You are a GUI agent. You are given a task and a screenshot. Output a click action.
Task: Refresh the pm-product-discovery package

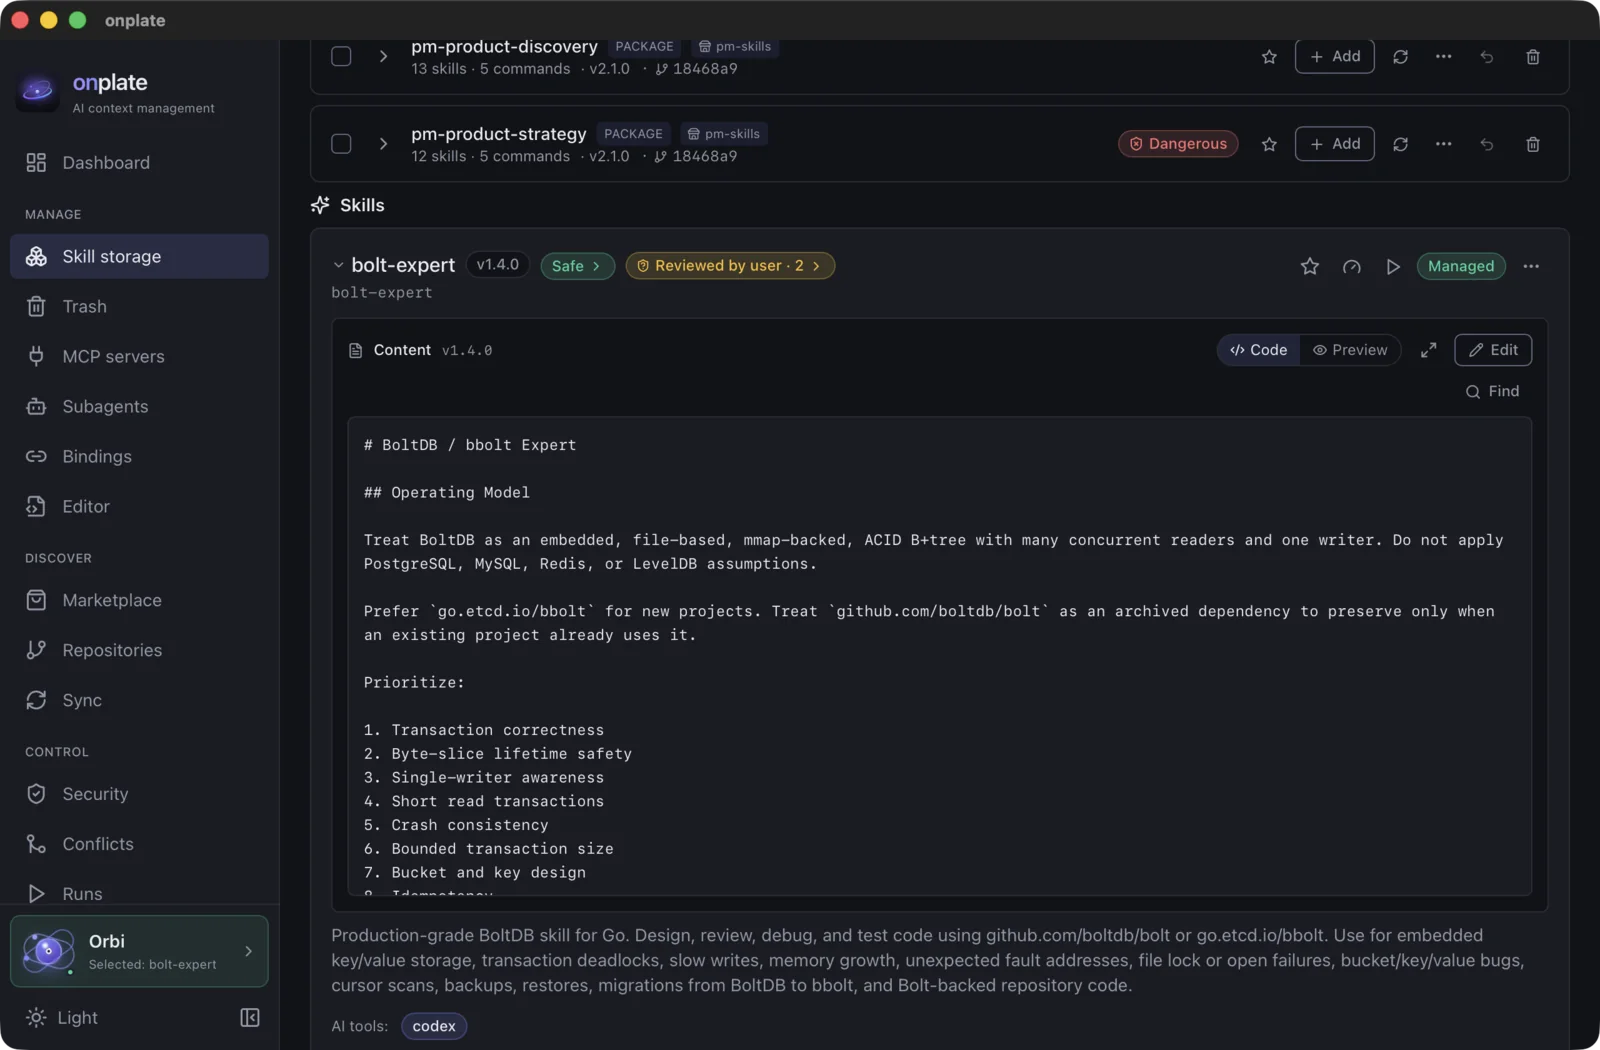tap(1400, 57)
